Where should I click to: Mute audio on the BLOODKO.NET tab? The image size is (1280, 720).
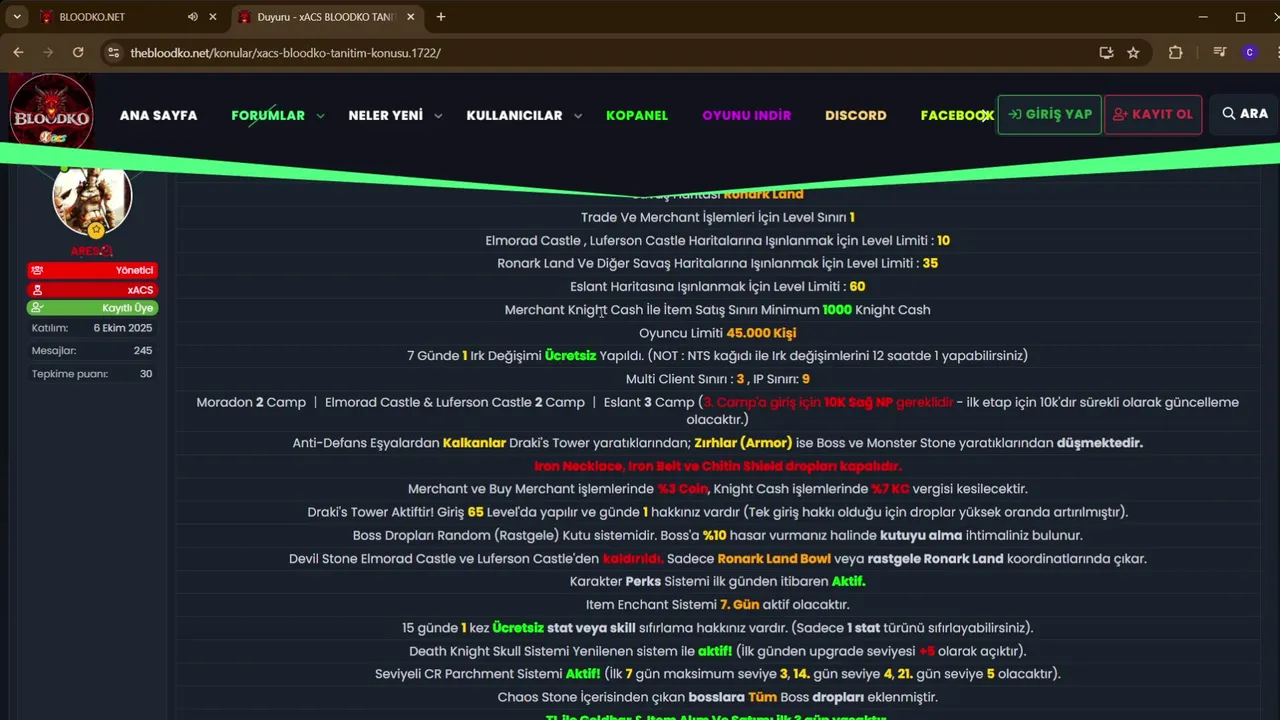pos(193,17)
